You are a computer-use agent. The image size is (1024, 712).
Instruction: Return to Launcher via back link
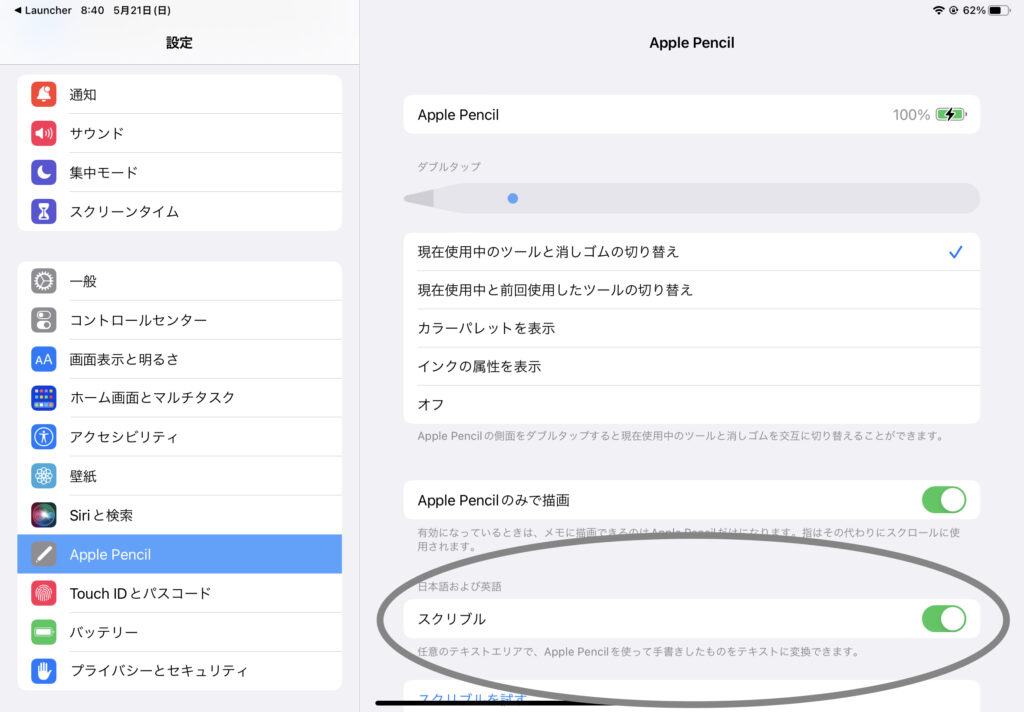43,10
